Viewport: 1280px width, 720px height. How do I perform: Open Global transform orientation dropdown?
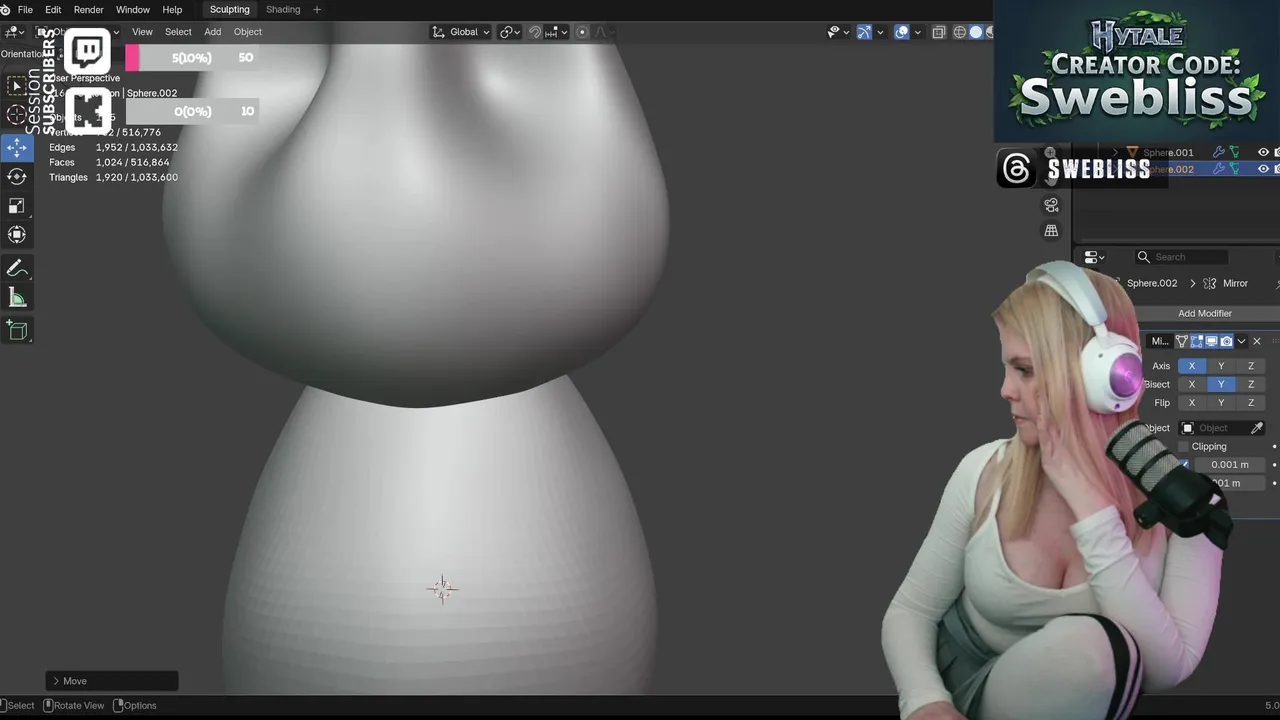pyautogui.click(x=461, y=32)
